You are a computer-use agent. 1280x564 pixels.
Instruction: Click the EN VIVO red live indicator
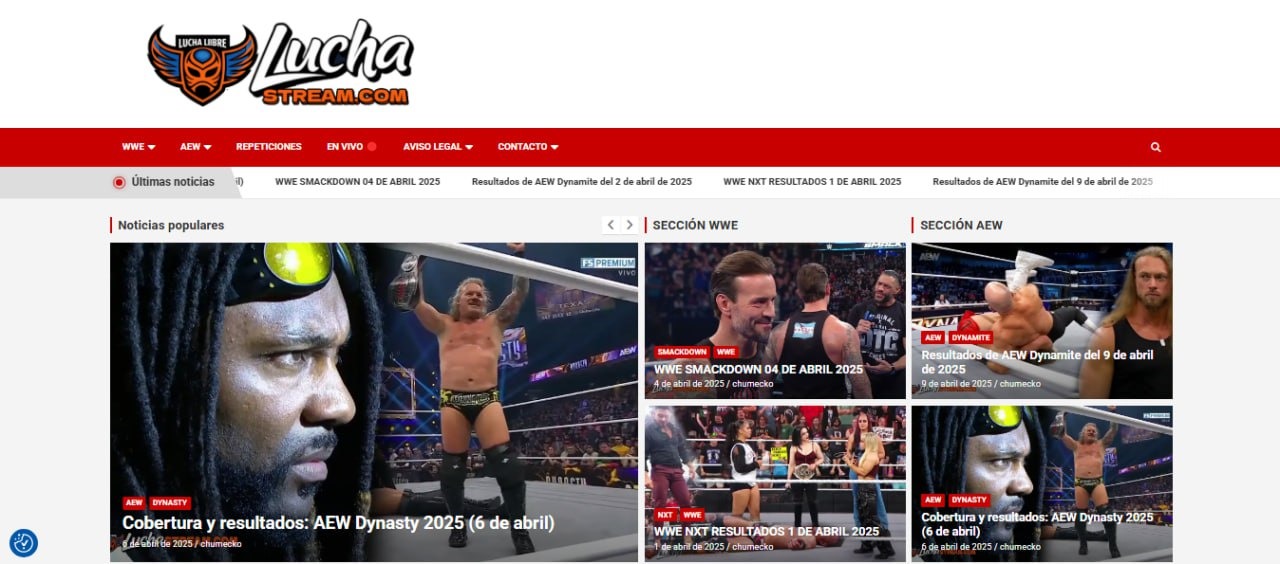[x=372, y=147]
